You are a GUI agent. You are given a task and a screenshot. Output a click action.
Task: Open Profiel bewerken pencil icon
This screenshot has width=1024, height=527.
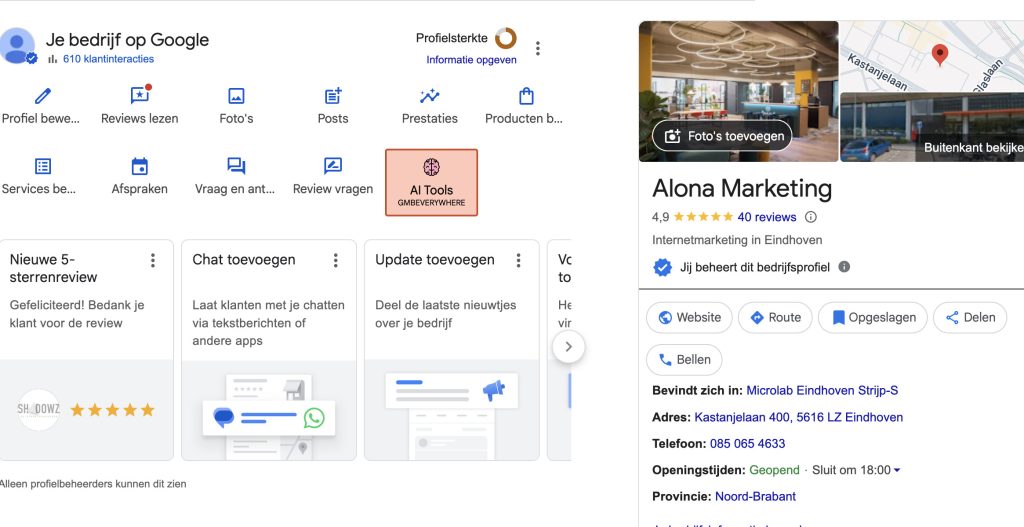point(43,97)
